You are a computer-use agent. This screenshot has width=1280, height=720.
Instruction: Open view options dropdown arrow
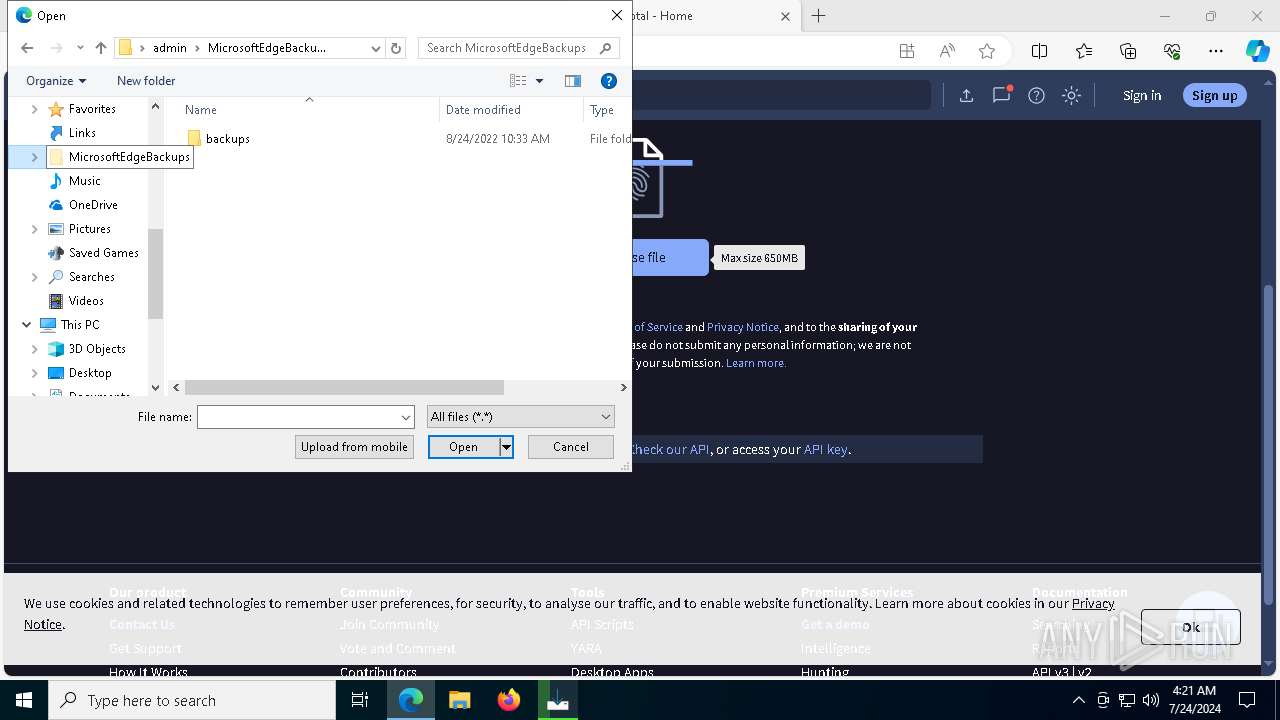[x=539, y=81]
